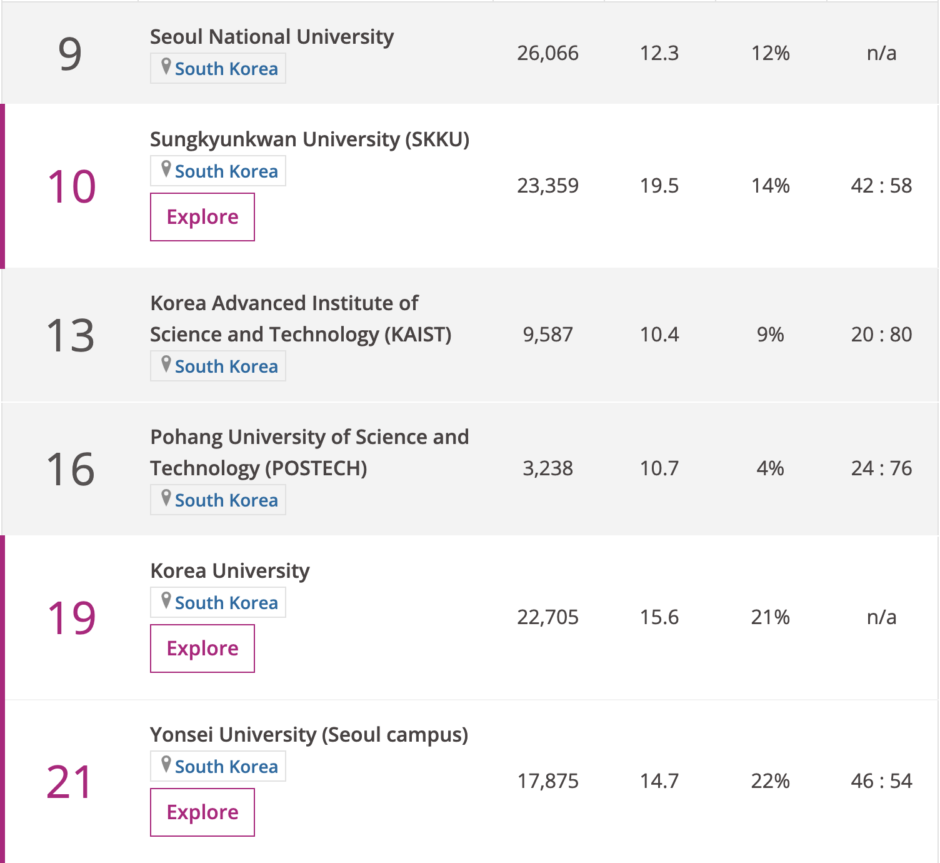Click the 26,066 student count for Seoul National
Viewport: 940px width, 863px height.
(x=547, y=53)
